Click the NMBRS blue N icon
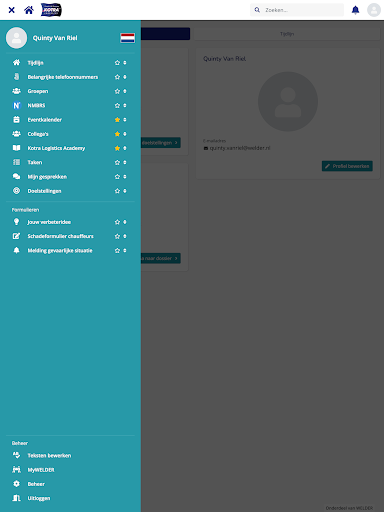 point(16,105)
